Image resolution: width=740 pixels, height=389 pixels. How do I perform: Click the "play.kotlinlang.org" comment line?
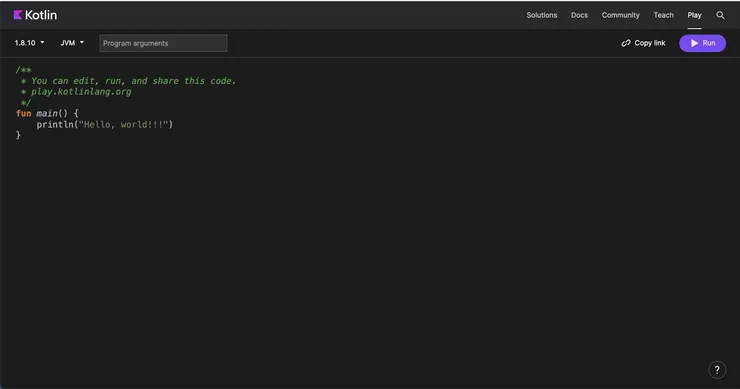76,92
